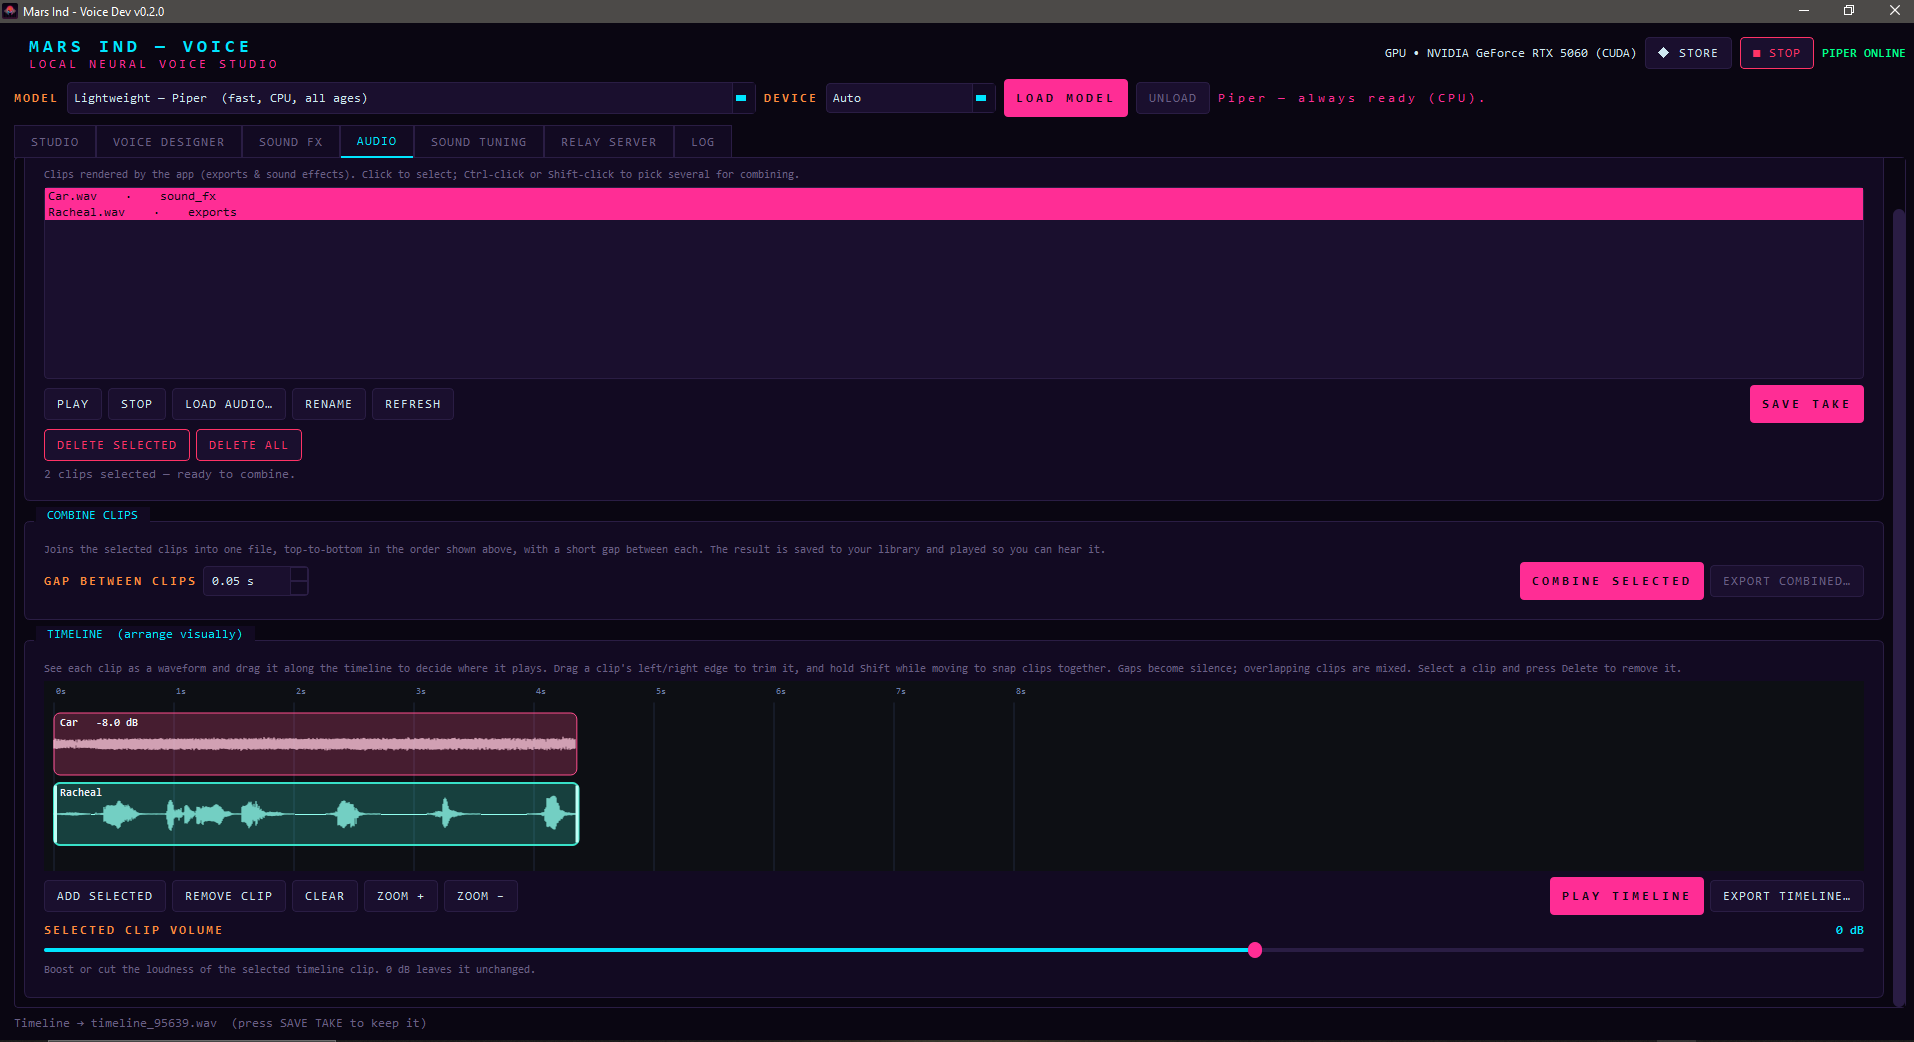1914x1042 pixels.
Task: Click the PIPER ONLINE status text
Action: coord(1864,53)
